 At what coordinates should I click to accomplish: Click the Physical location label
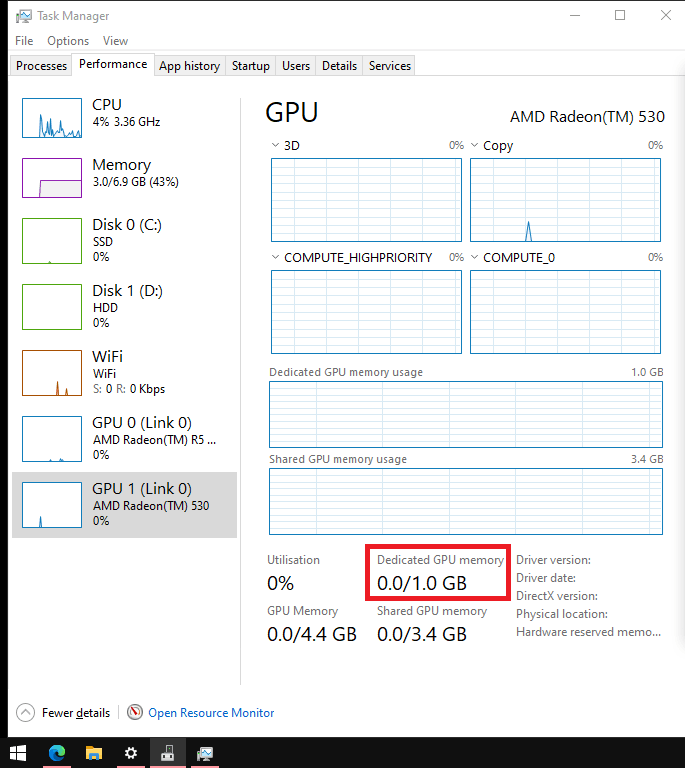click(562, 614)
